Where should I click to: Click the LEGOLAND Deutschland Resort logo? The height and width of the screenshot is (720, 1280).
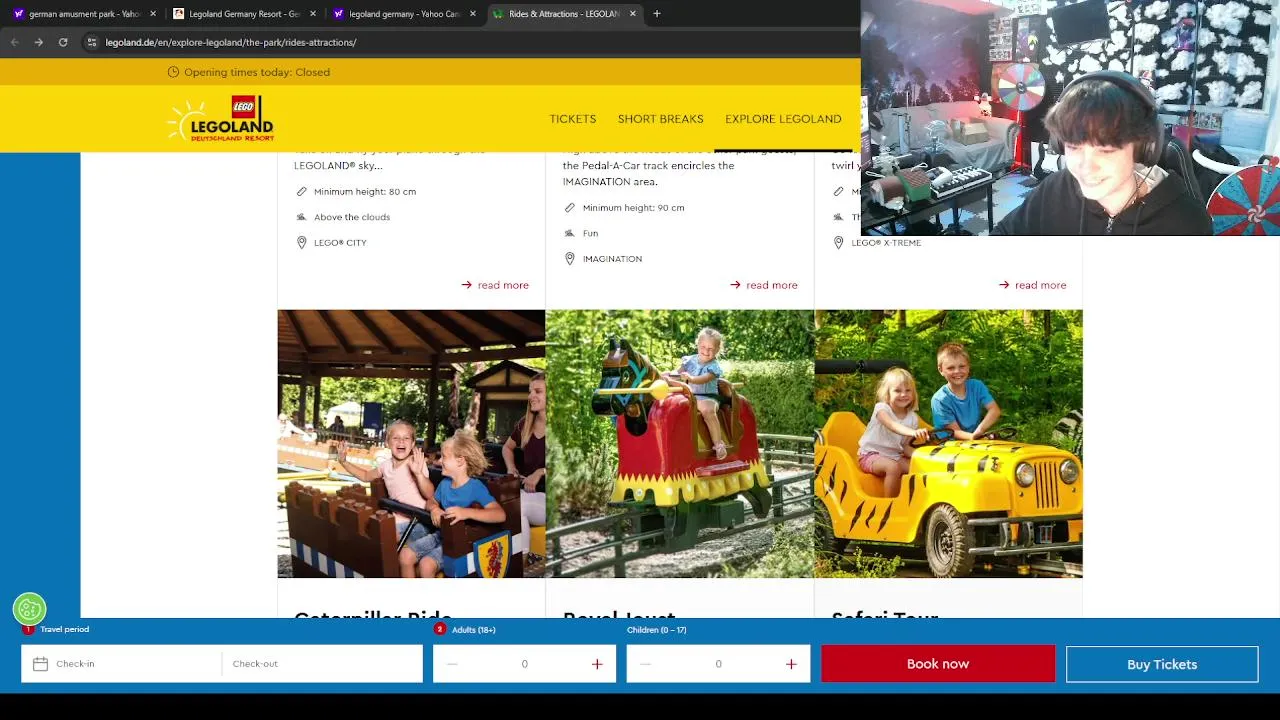pyautogui.click(x=221, y=119)
